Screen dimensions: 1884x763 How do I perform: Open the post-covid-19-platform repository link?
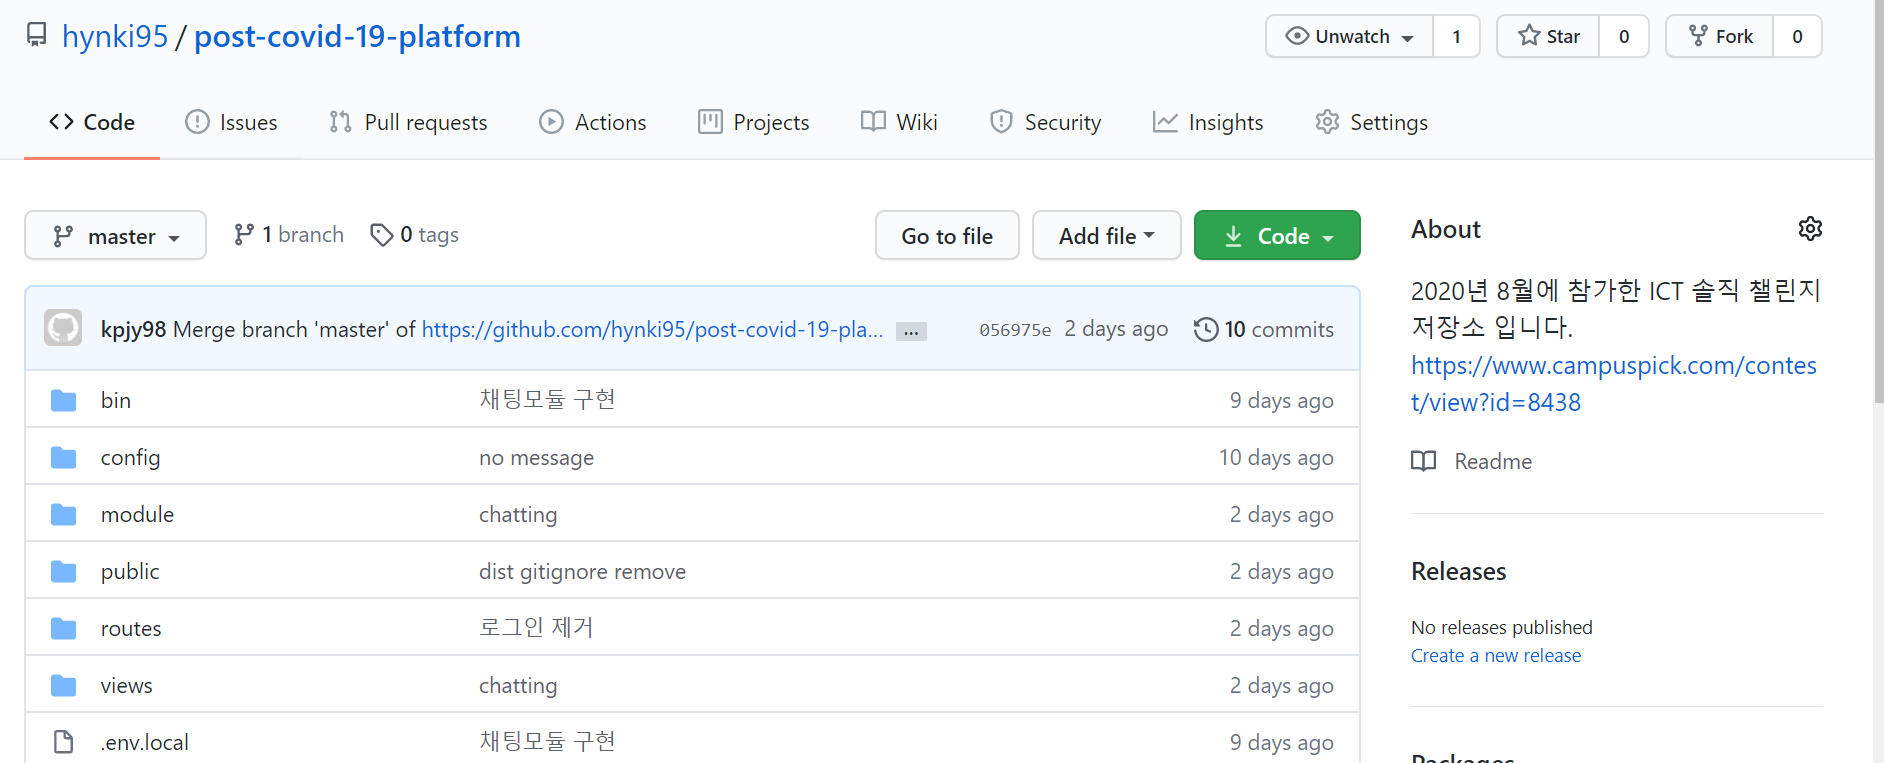click(x=357, y=36)
